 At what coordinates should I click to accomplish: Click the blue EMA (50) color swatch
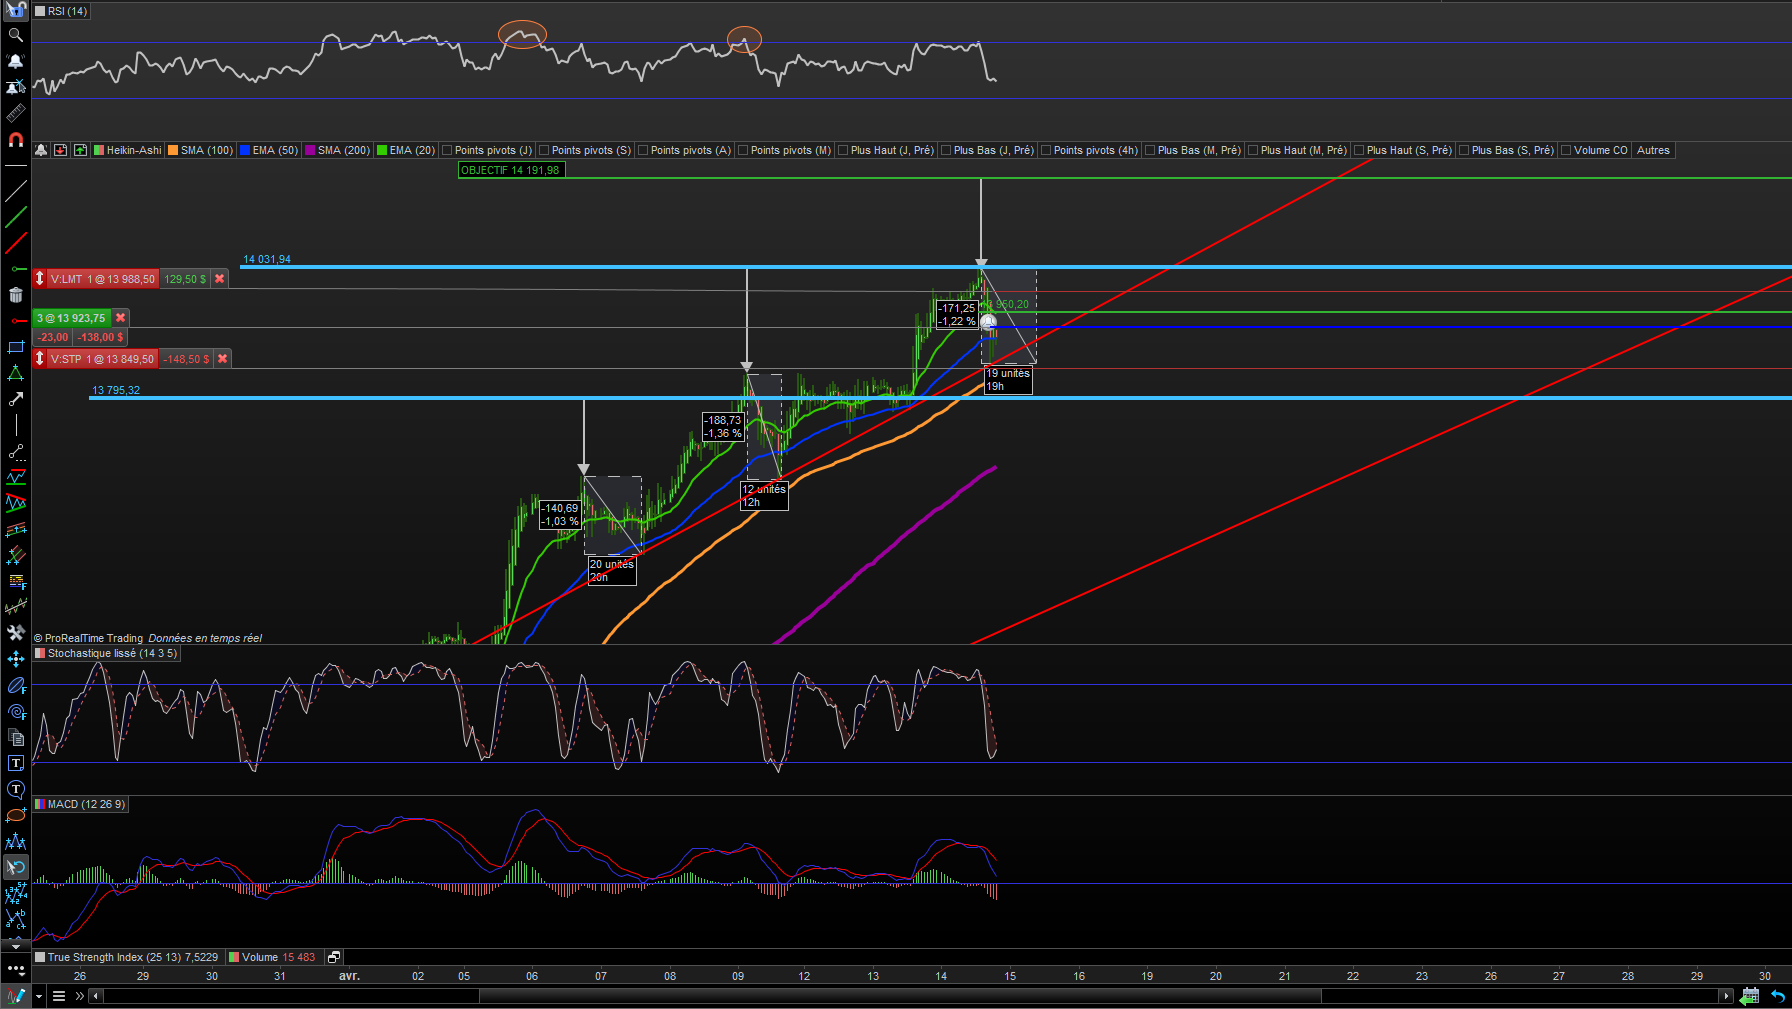tap(245, 150)
